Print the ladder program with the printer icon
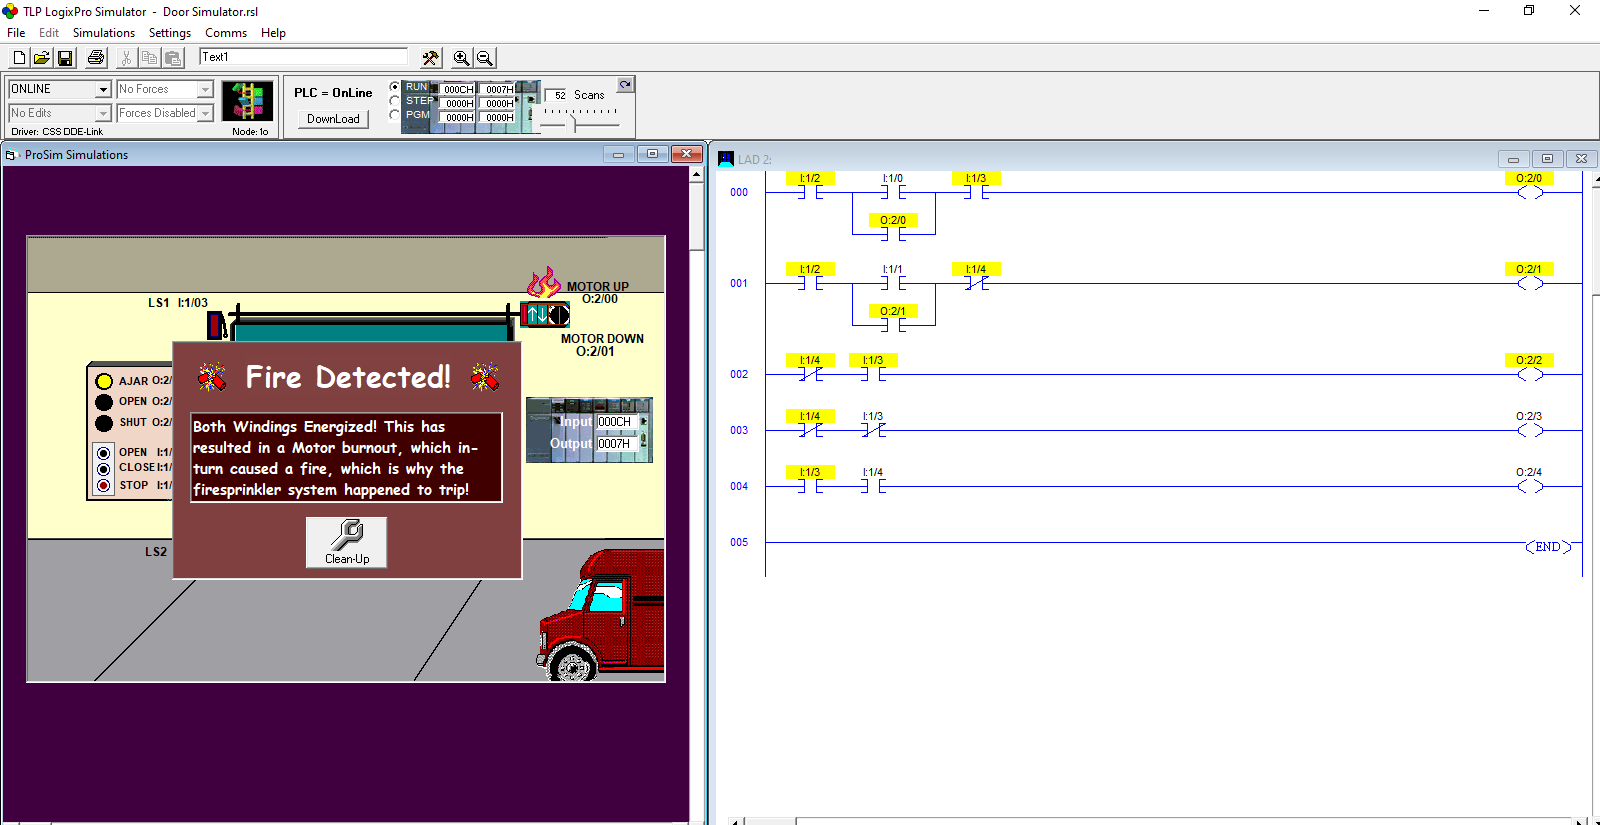The image size is (1600, 825). tap(96, 58)
